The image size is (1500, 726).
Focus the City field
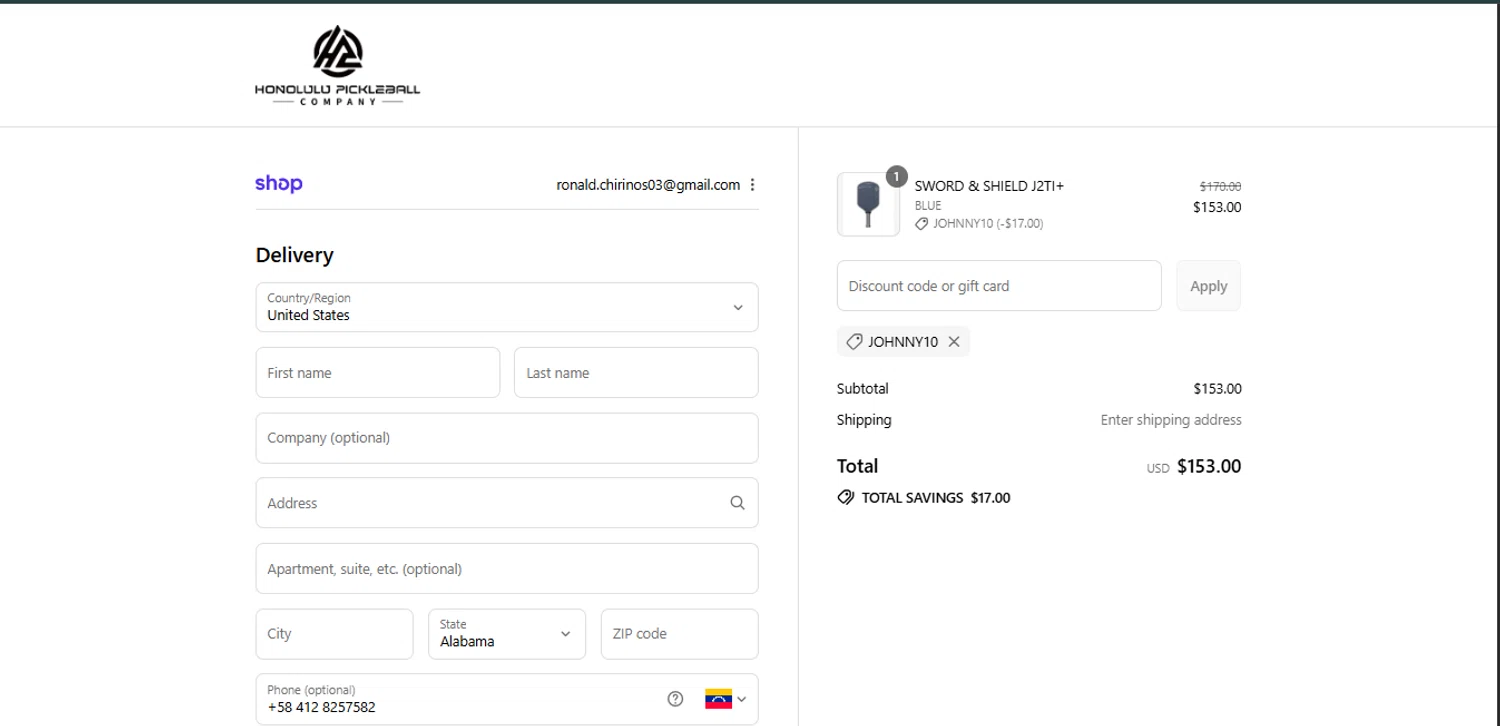coord(334,634)
